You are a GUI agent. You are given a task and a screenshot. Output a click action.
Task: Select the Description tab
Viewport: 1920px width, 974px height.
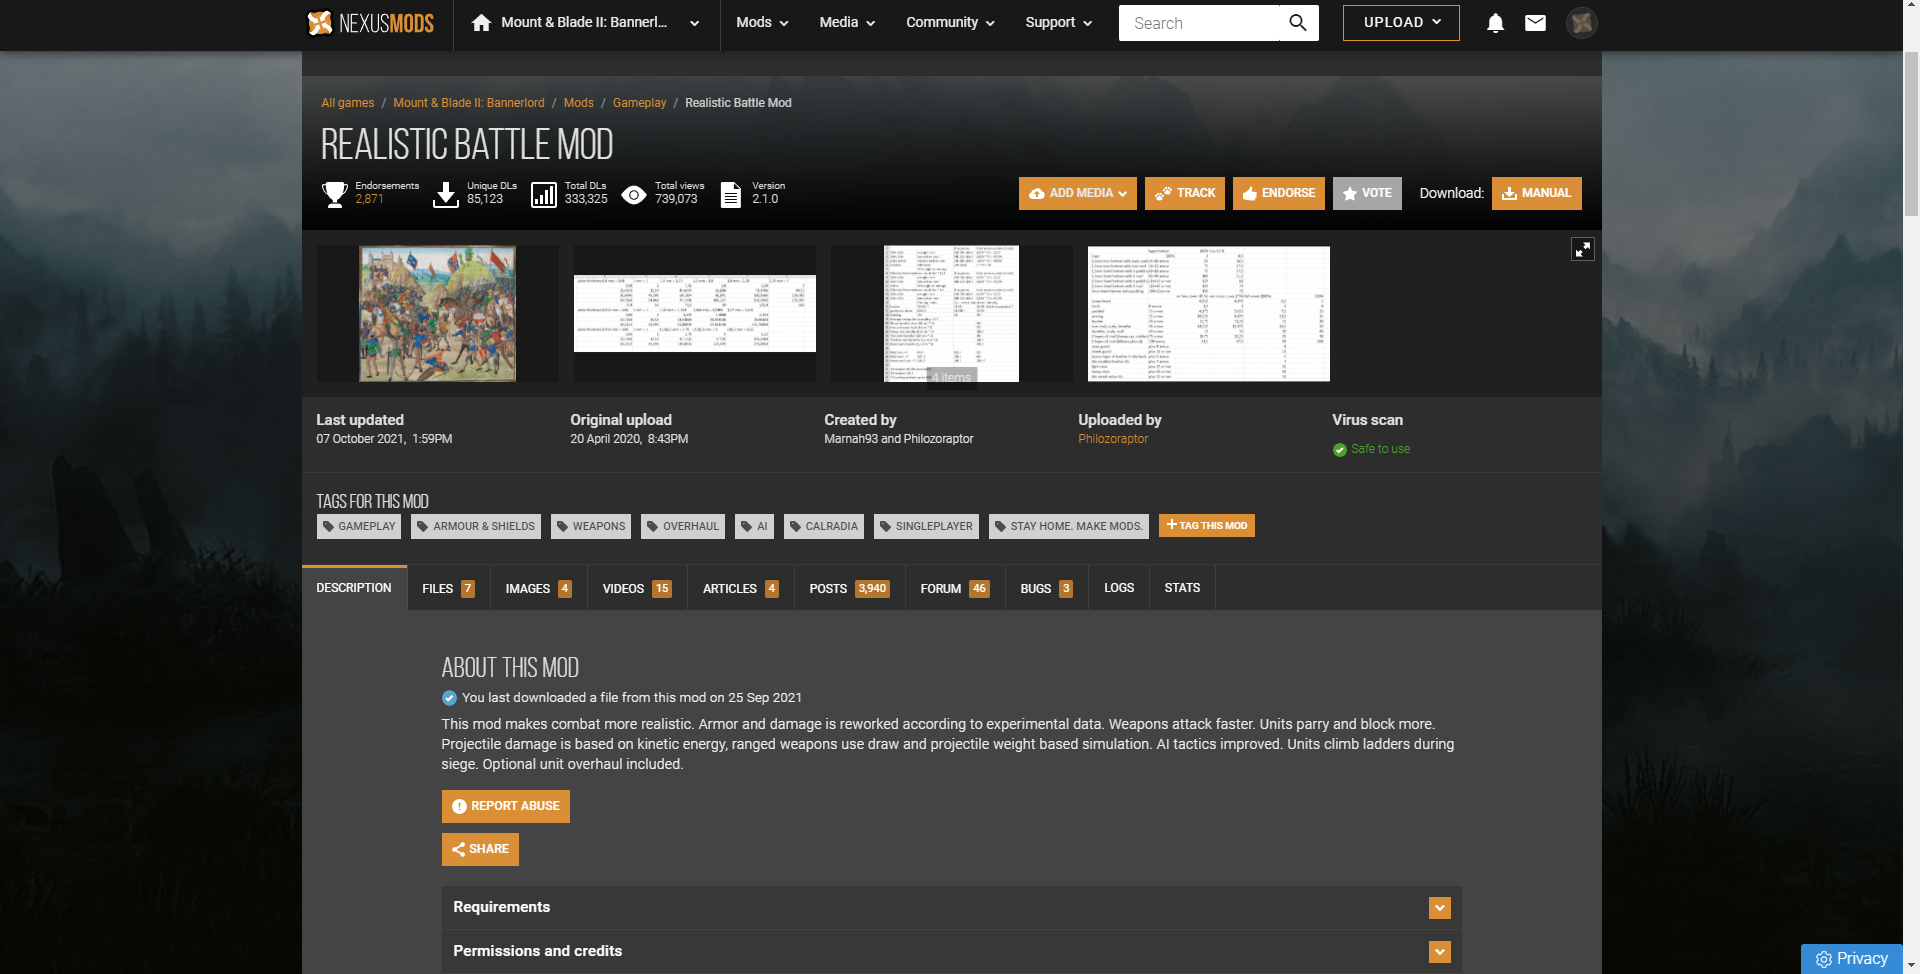tap(354, 589)
